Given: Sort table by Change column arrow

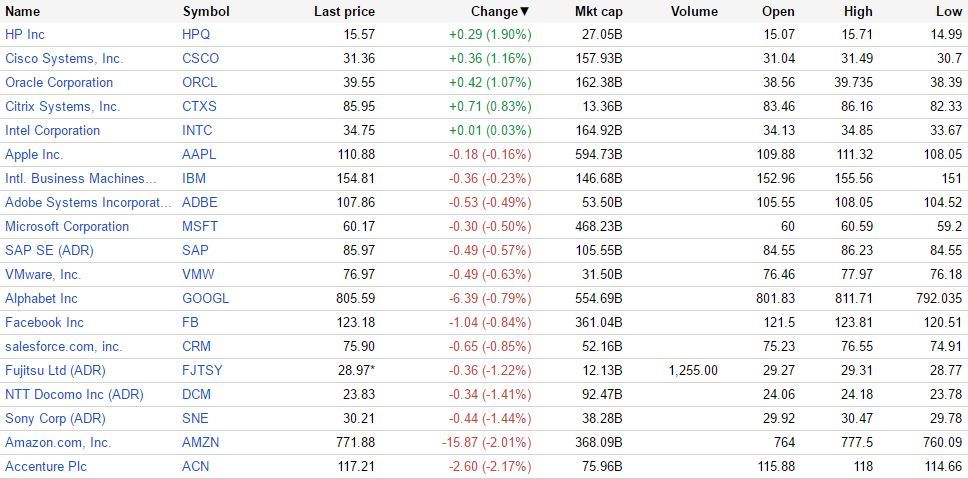Looking at the screenshot, I should (x=524, y=11).
